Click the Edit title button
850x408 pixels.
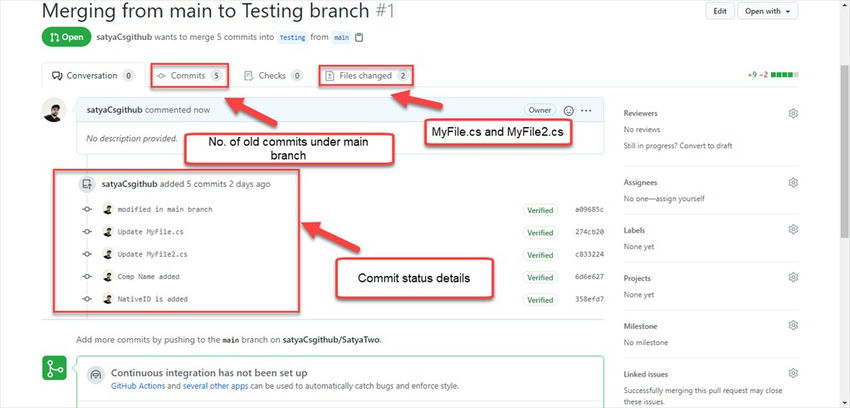click(719, 11)
